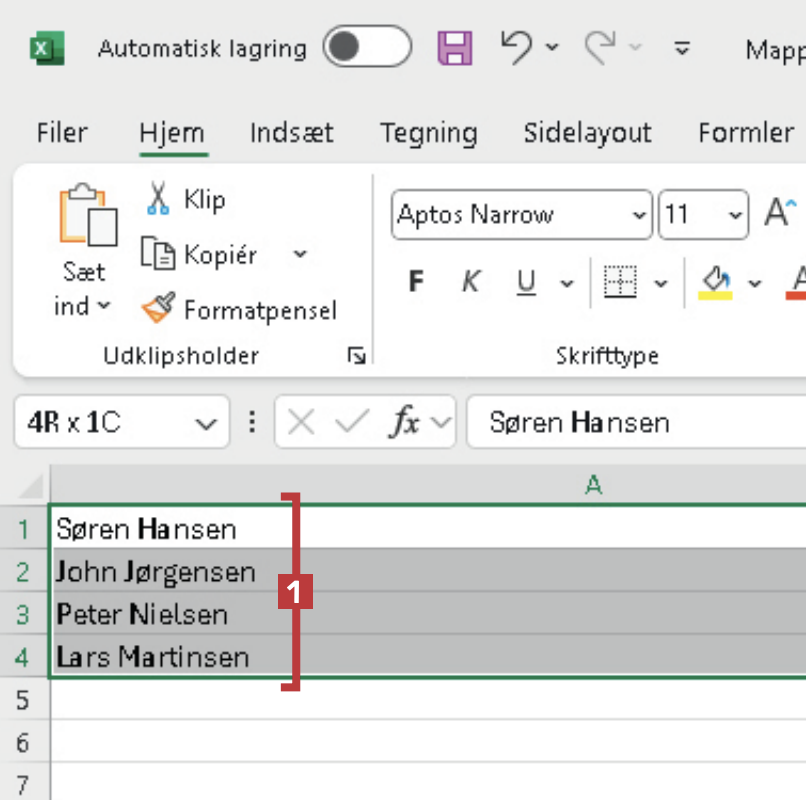Toggle bold with the F button

point(416,283)
